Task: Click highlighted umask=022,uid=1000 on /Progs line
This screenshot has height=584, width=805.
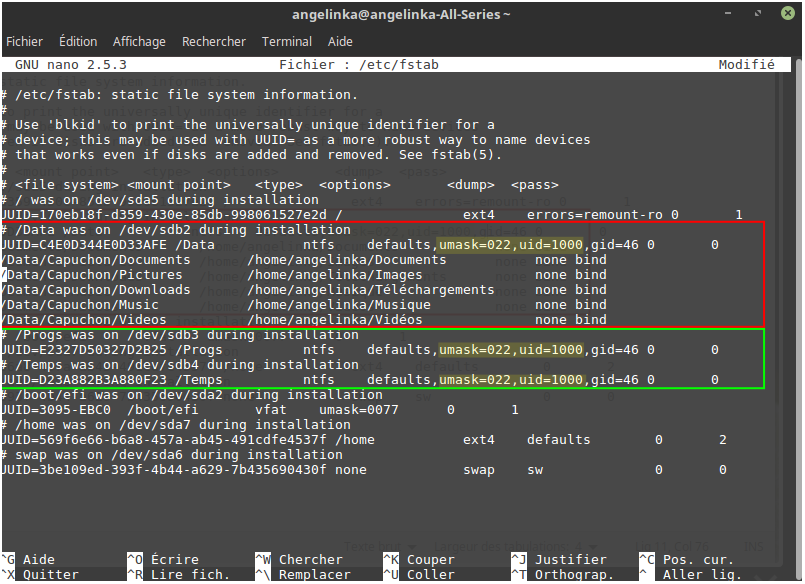Action: coord(511,350)
